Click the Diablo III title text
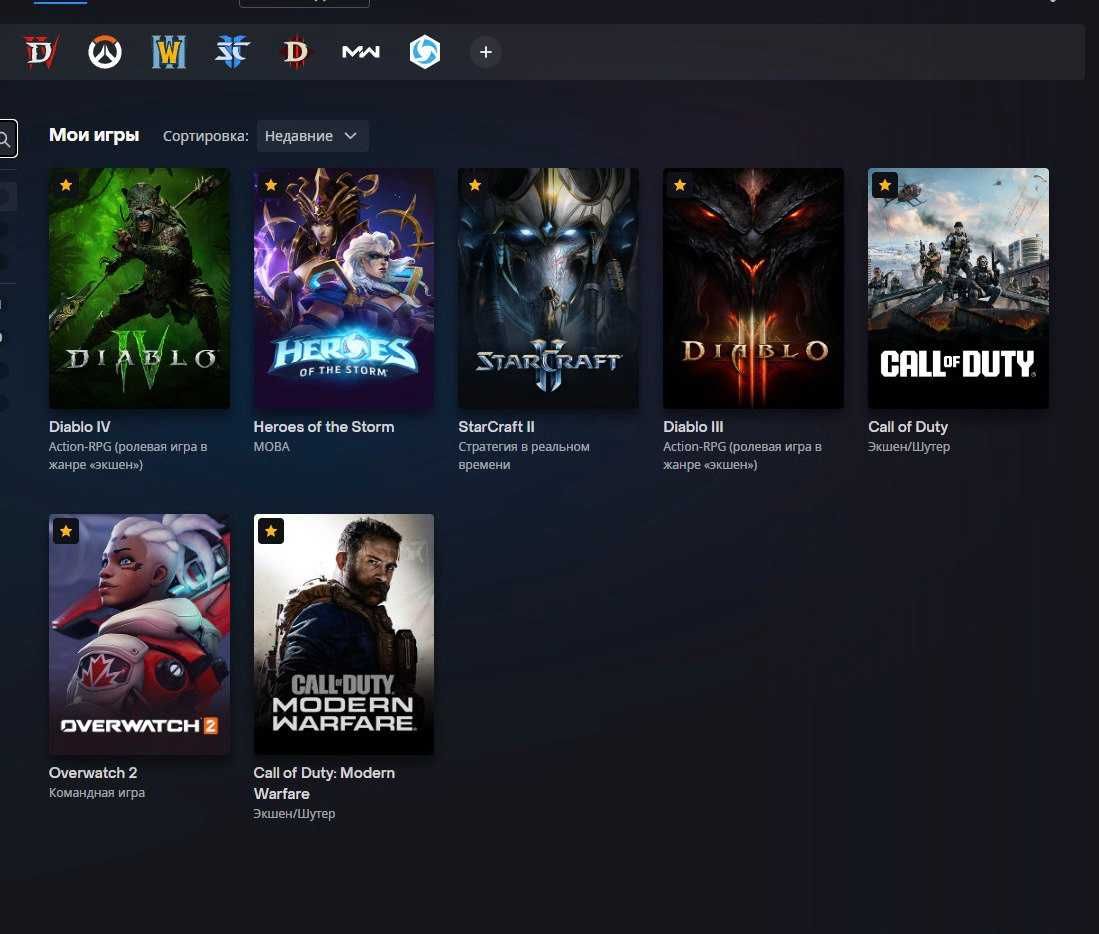 693,427
